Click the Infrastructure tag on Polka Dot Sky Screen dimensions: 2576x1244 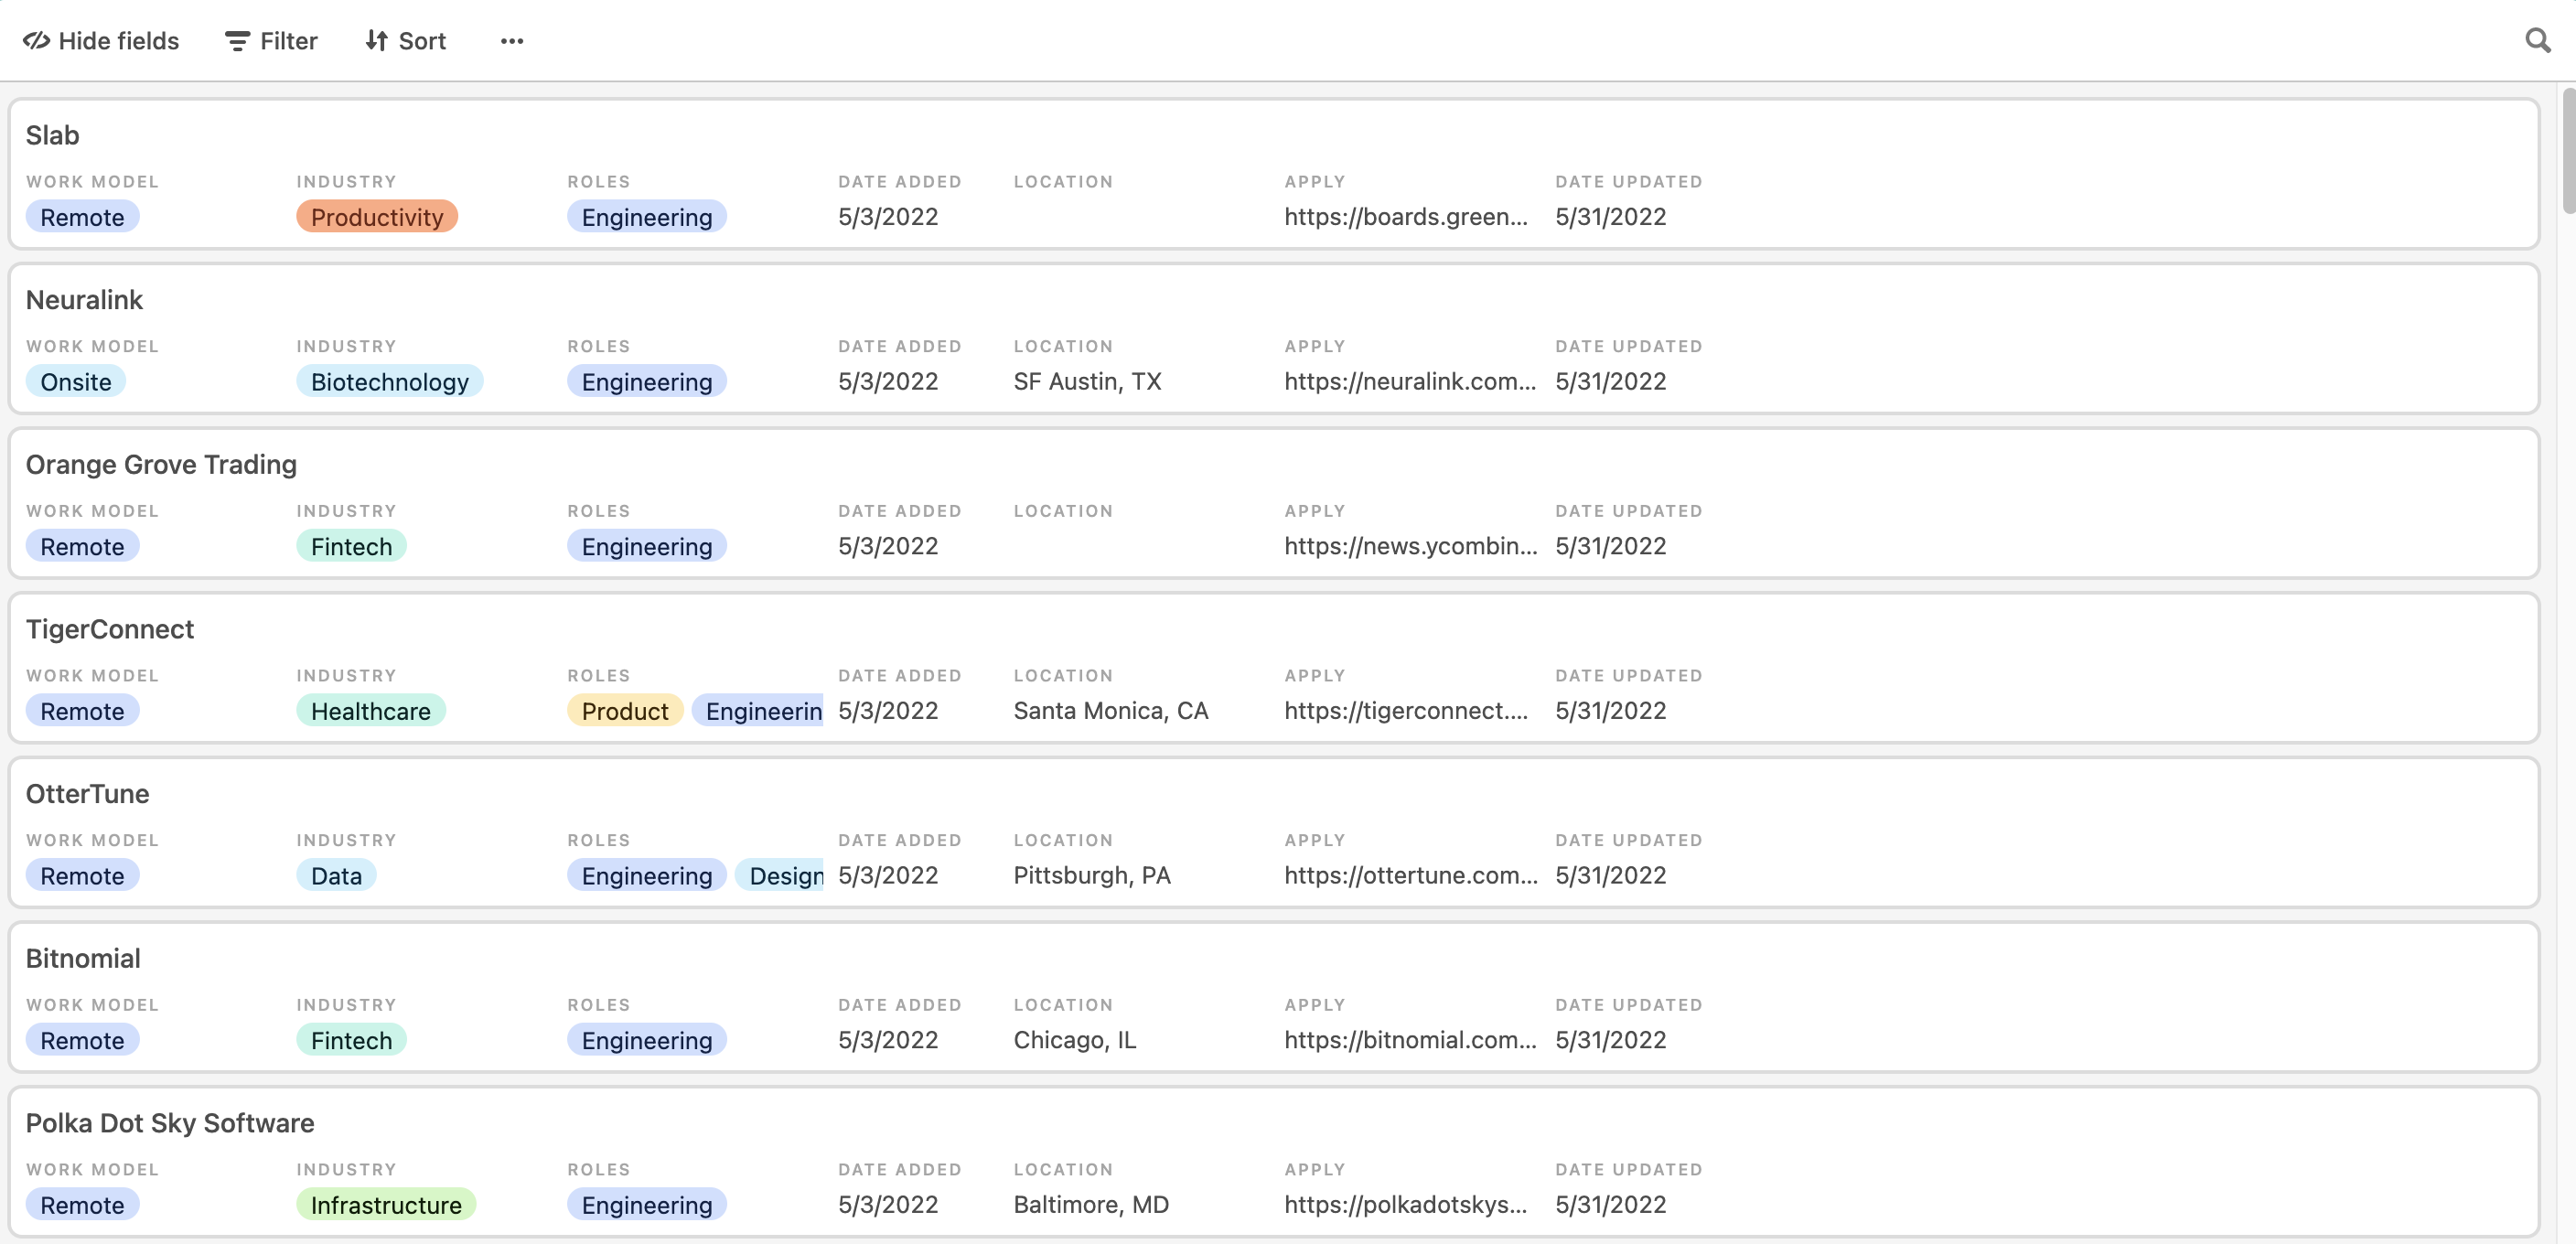386,1205
